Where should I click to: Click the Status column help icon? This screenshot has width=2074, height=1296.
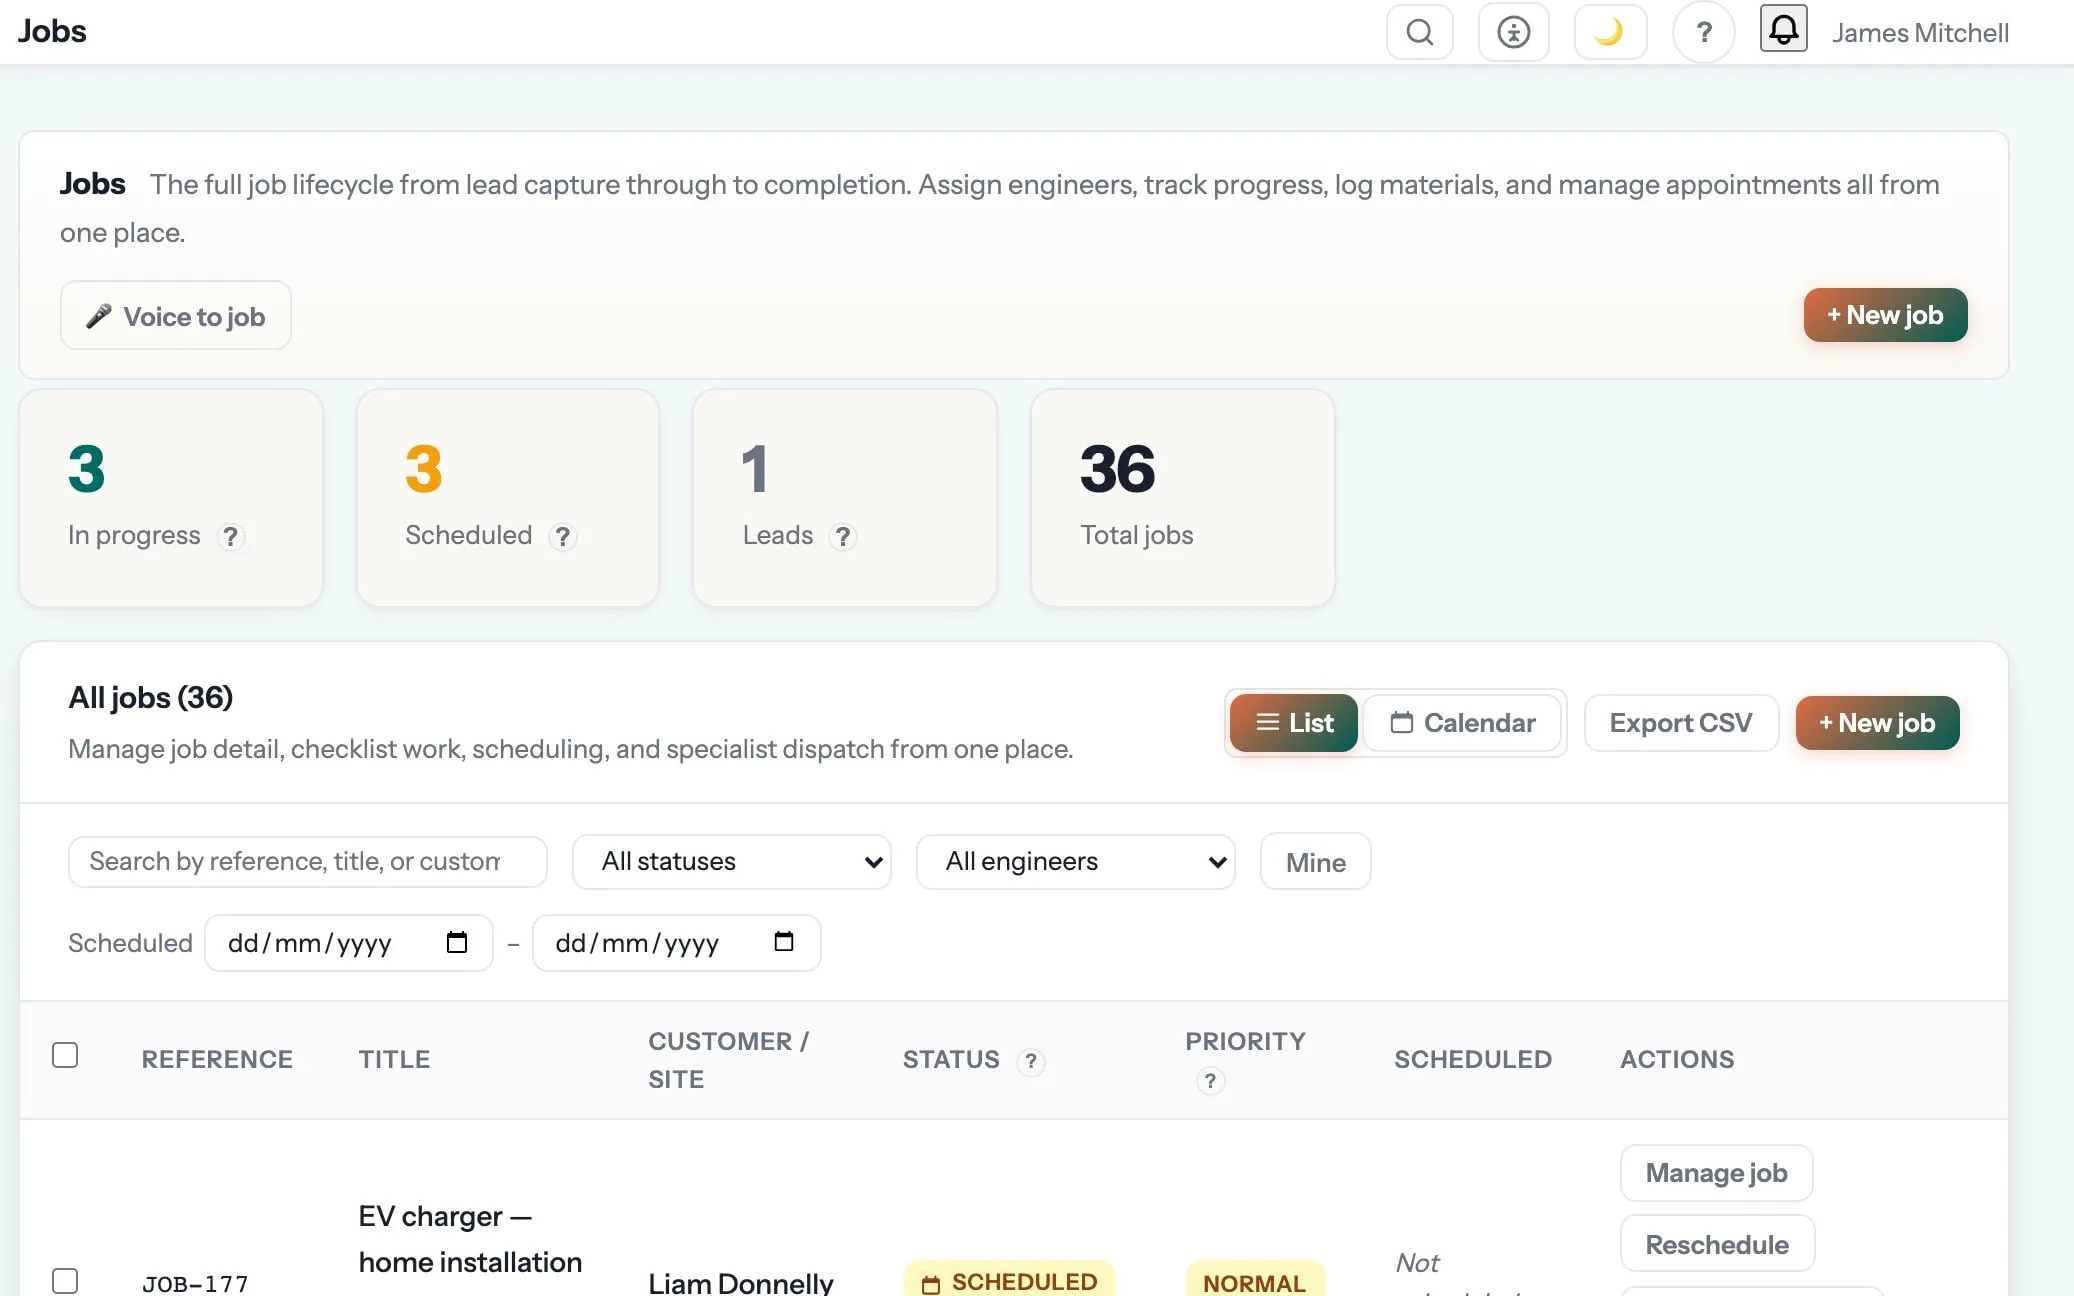tap(1031, 1061)
